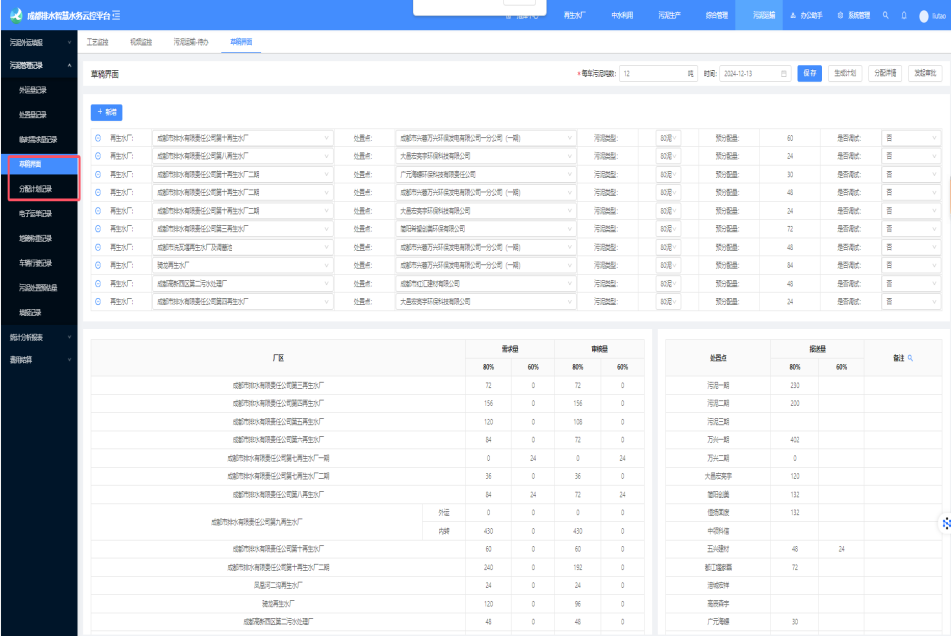Click the blue 新增 button

pyautogui.click(x=106, y=112)
